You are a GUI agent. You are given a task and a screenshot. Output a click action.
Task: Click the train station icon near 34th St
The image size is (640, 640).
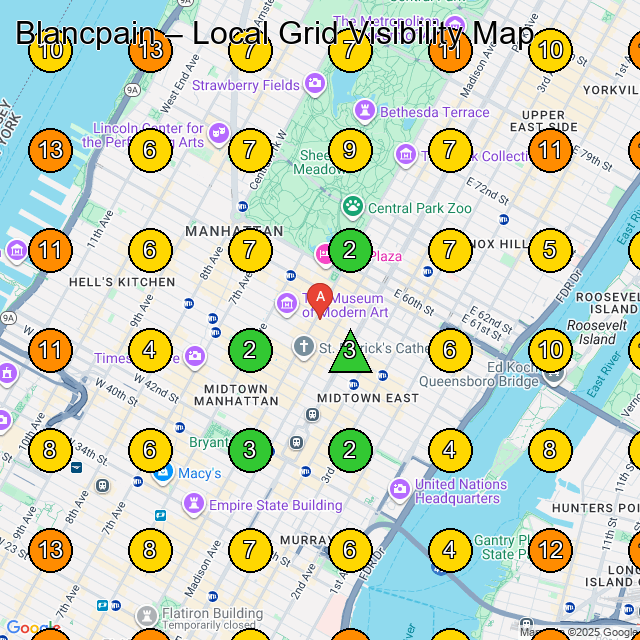pyautogui.click(x=102, y=486)
